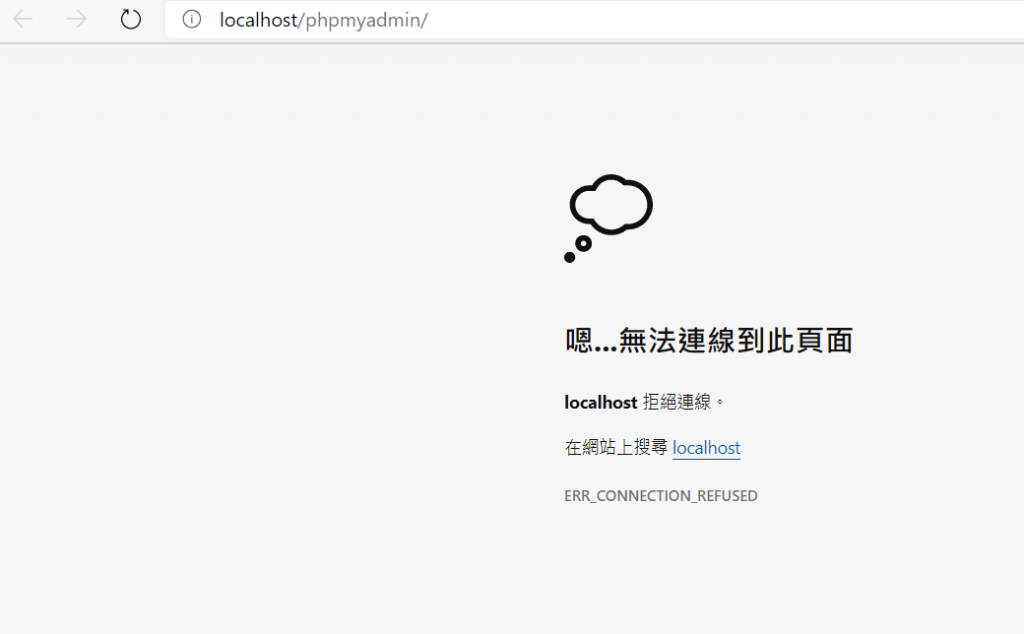Click 頁面 at the end of the heading
Viewport: 1024px width, 634px height.
click(x=824, y=341)
